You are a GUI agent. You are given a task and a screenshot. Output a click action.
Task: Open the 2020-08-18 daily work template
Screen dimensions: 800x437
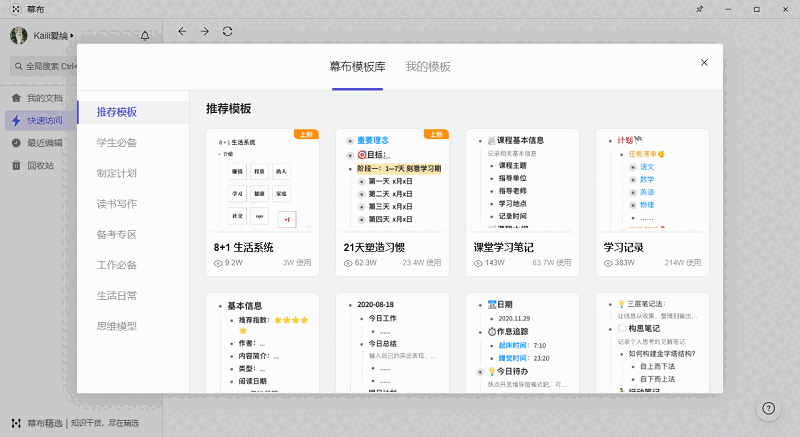392,343
